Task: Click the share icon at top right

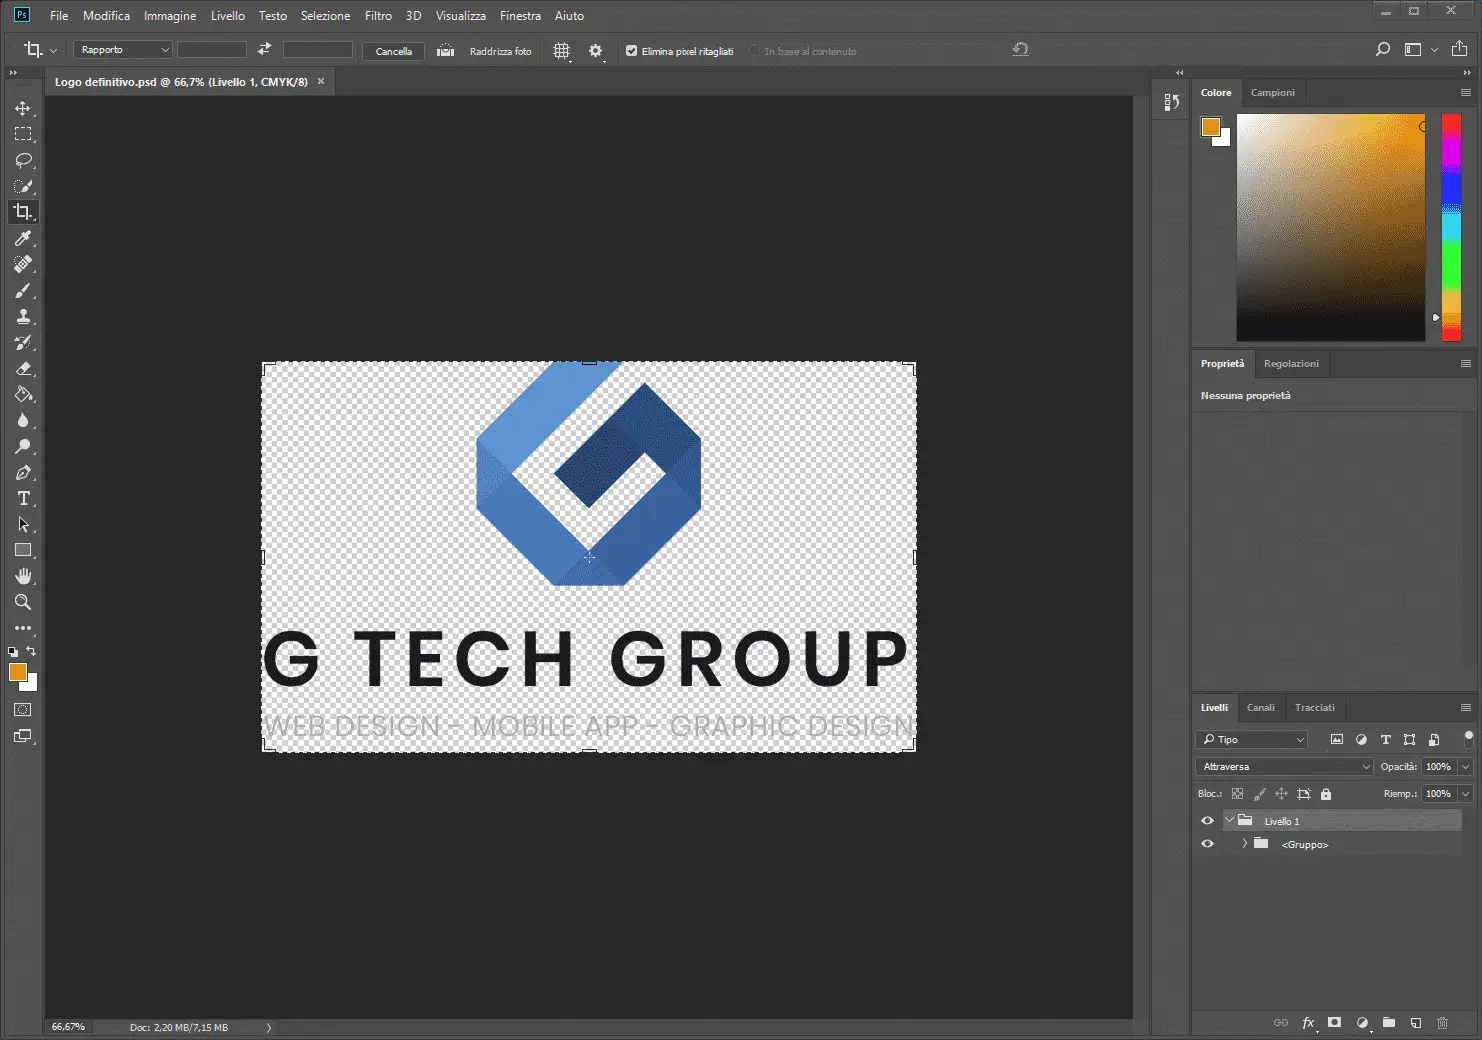Action: (1459, 48)
